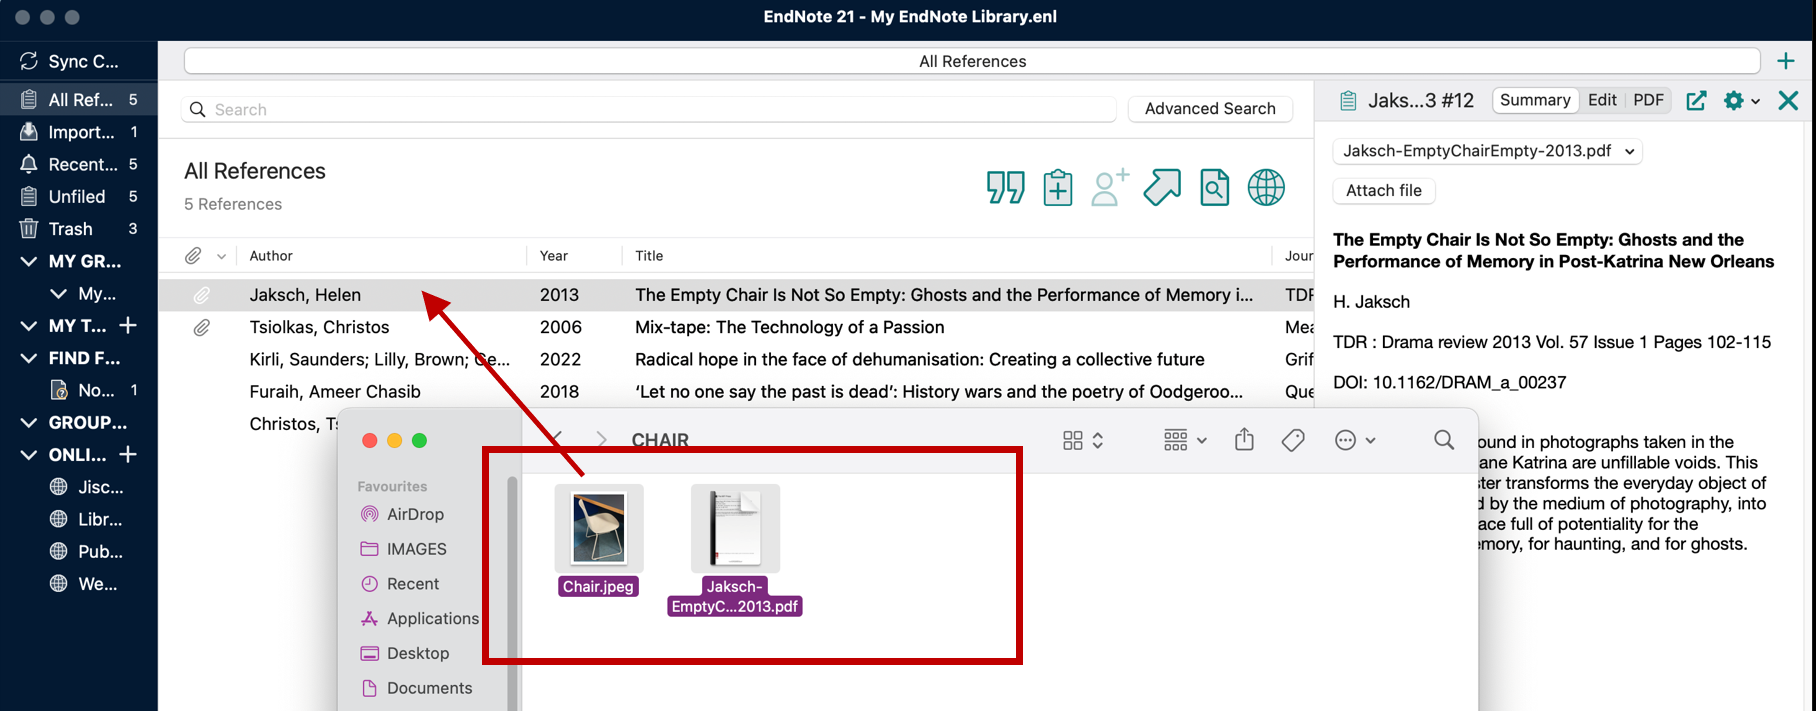Open attached PDF file dropdown
Screen dimensions: 1816x711
click(1488, 151)
